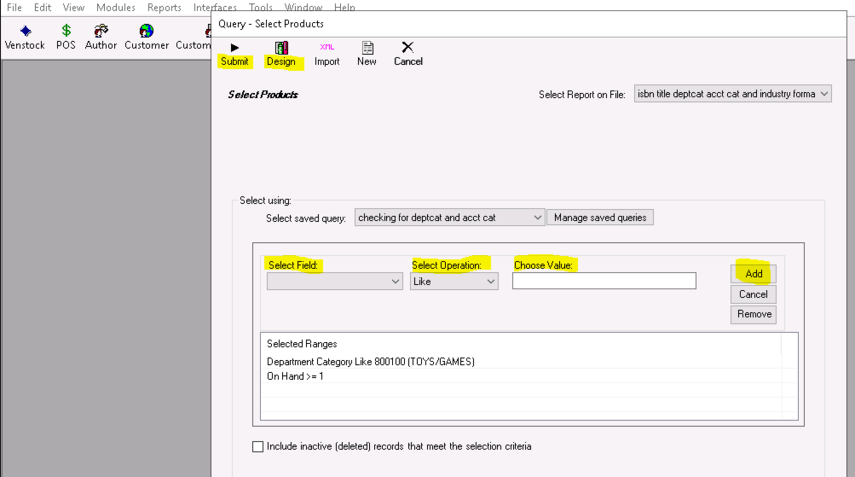Open the File menu
This screenshot has width=855, height=477.
click(x=14, y=8)
